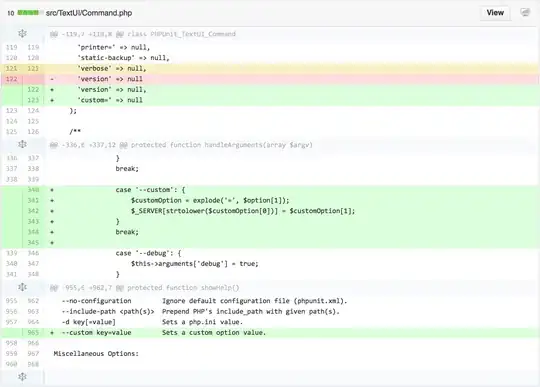The image size is (540, 387).
Task: Click the 'printer=' => null line
Action: tap(270, 47)
